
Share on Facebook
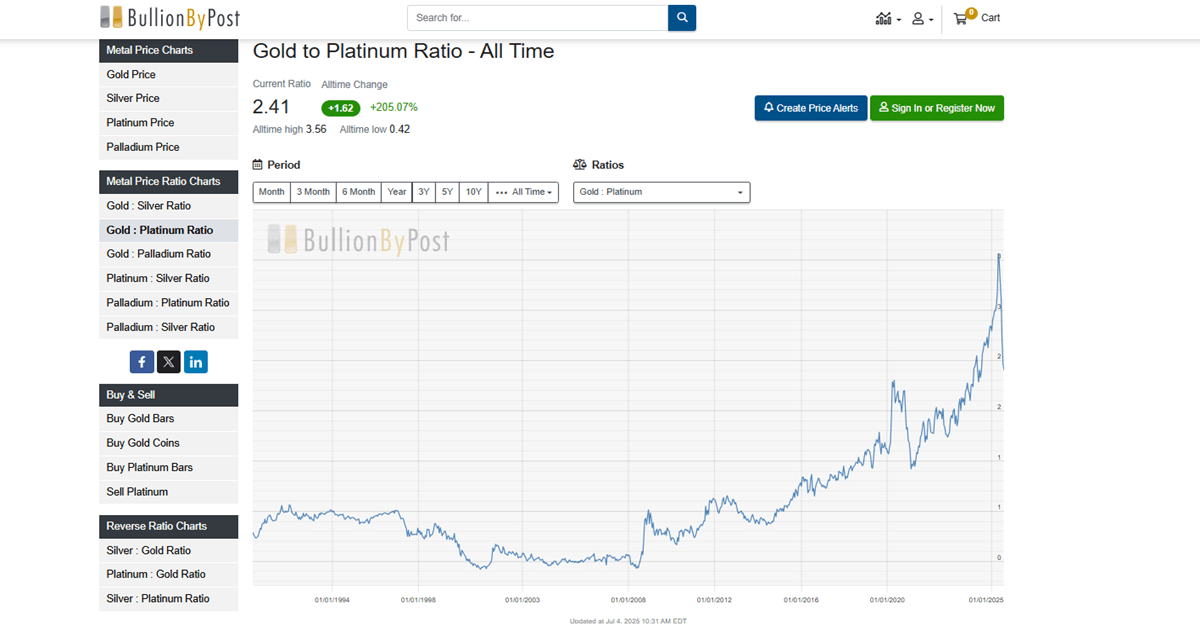(141, 362)
